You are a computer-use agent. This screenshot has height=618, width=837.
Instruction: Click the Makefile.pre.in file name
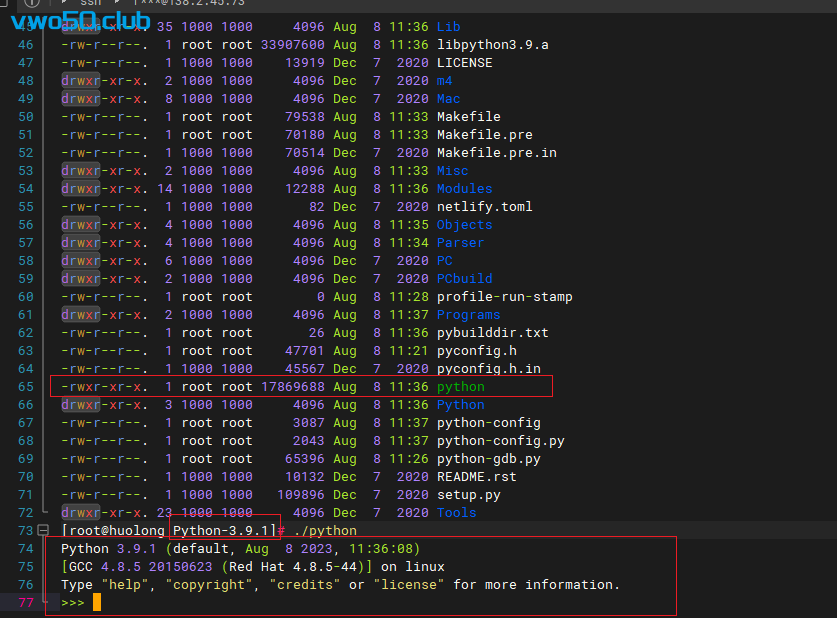coord(496,152)
